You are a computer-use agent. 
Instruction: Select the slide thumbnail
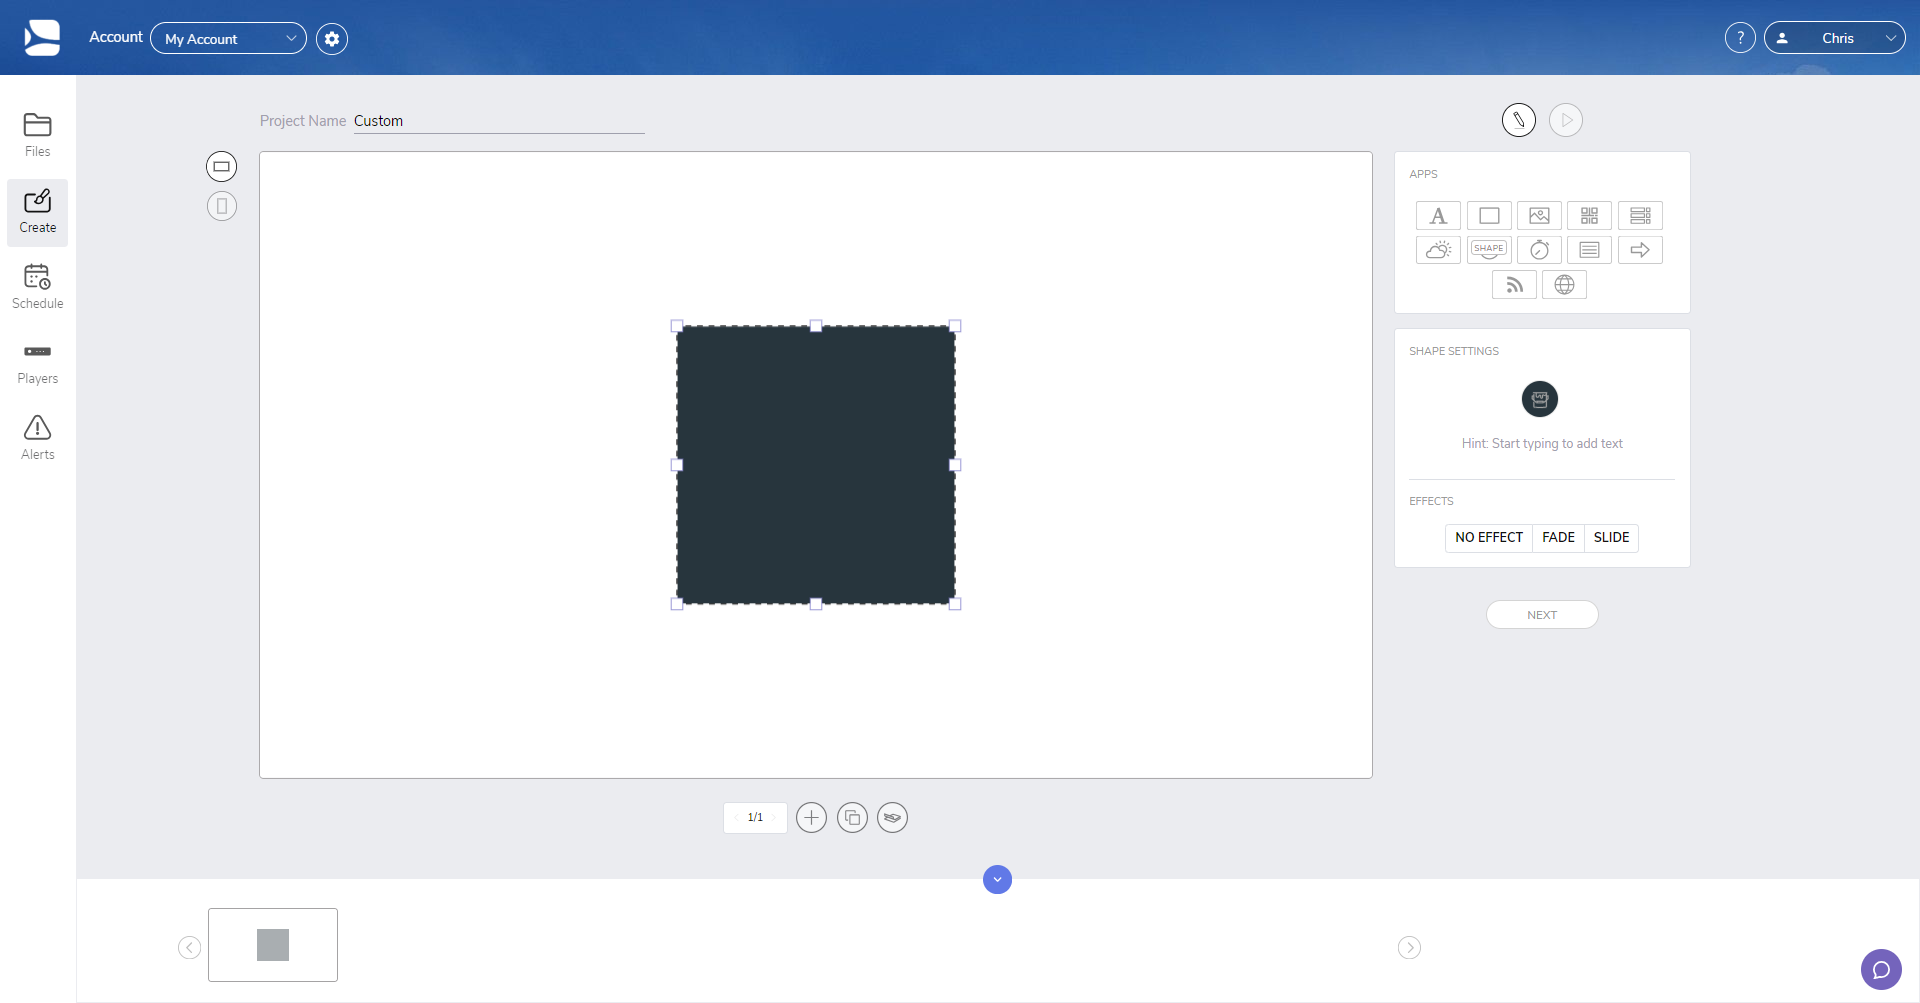point(273,945)
